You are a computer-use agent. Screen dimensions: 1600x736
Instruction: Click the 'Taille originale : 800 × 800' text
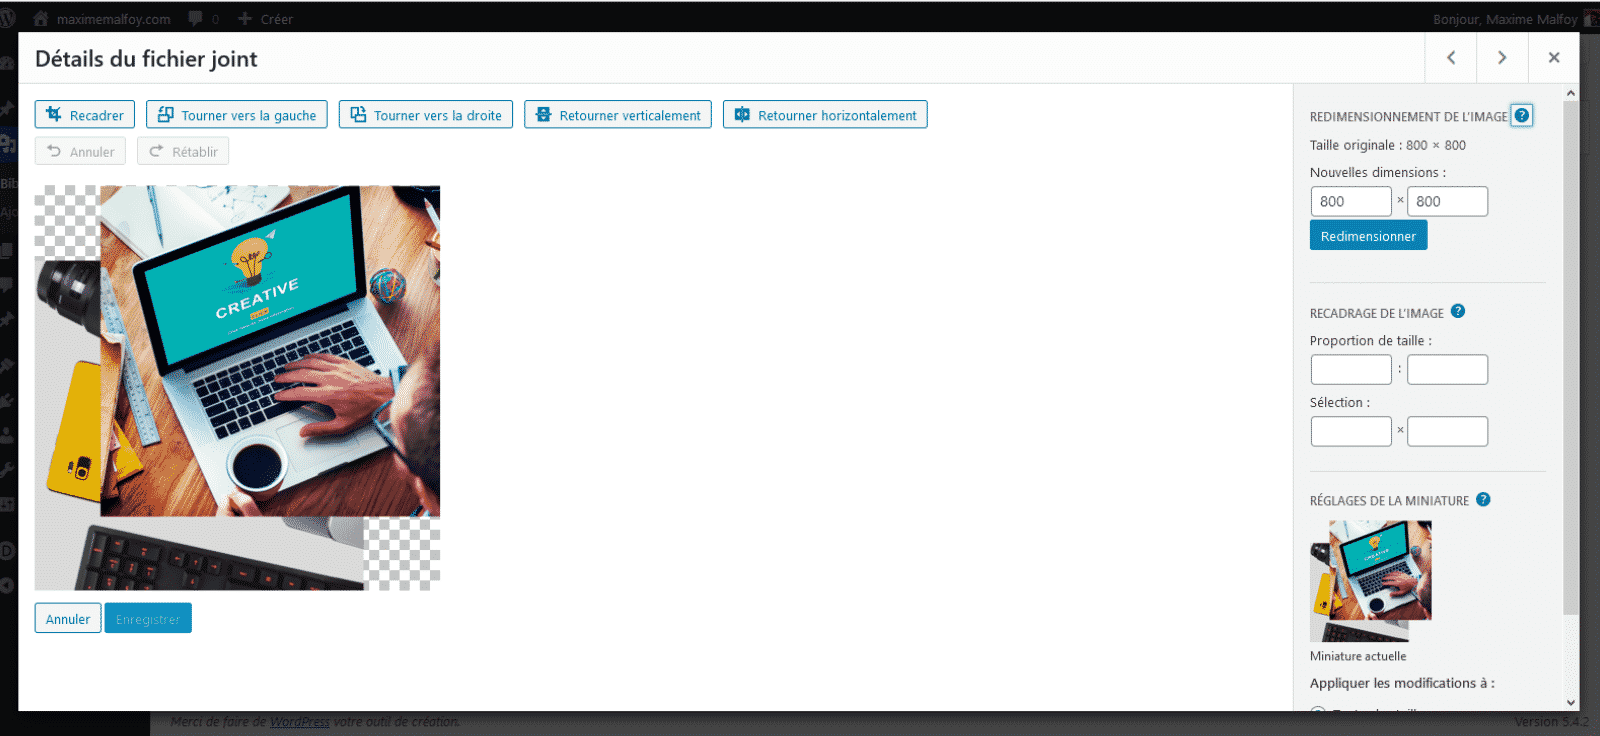[x=1388, y=145]
